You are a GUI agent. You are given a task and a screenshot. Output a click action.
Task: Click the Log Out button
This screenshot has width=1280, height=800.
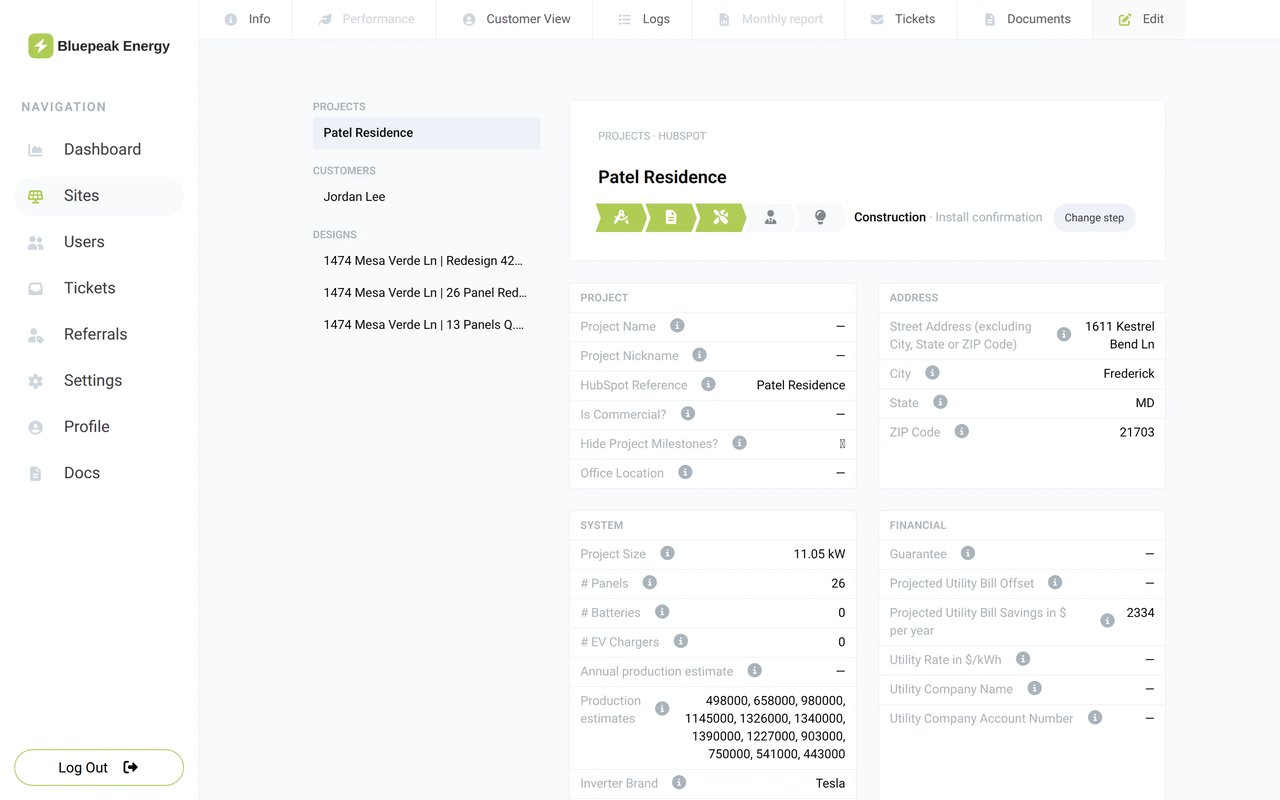click(x=99, y=768)
